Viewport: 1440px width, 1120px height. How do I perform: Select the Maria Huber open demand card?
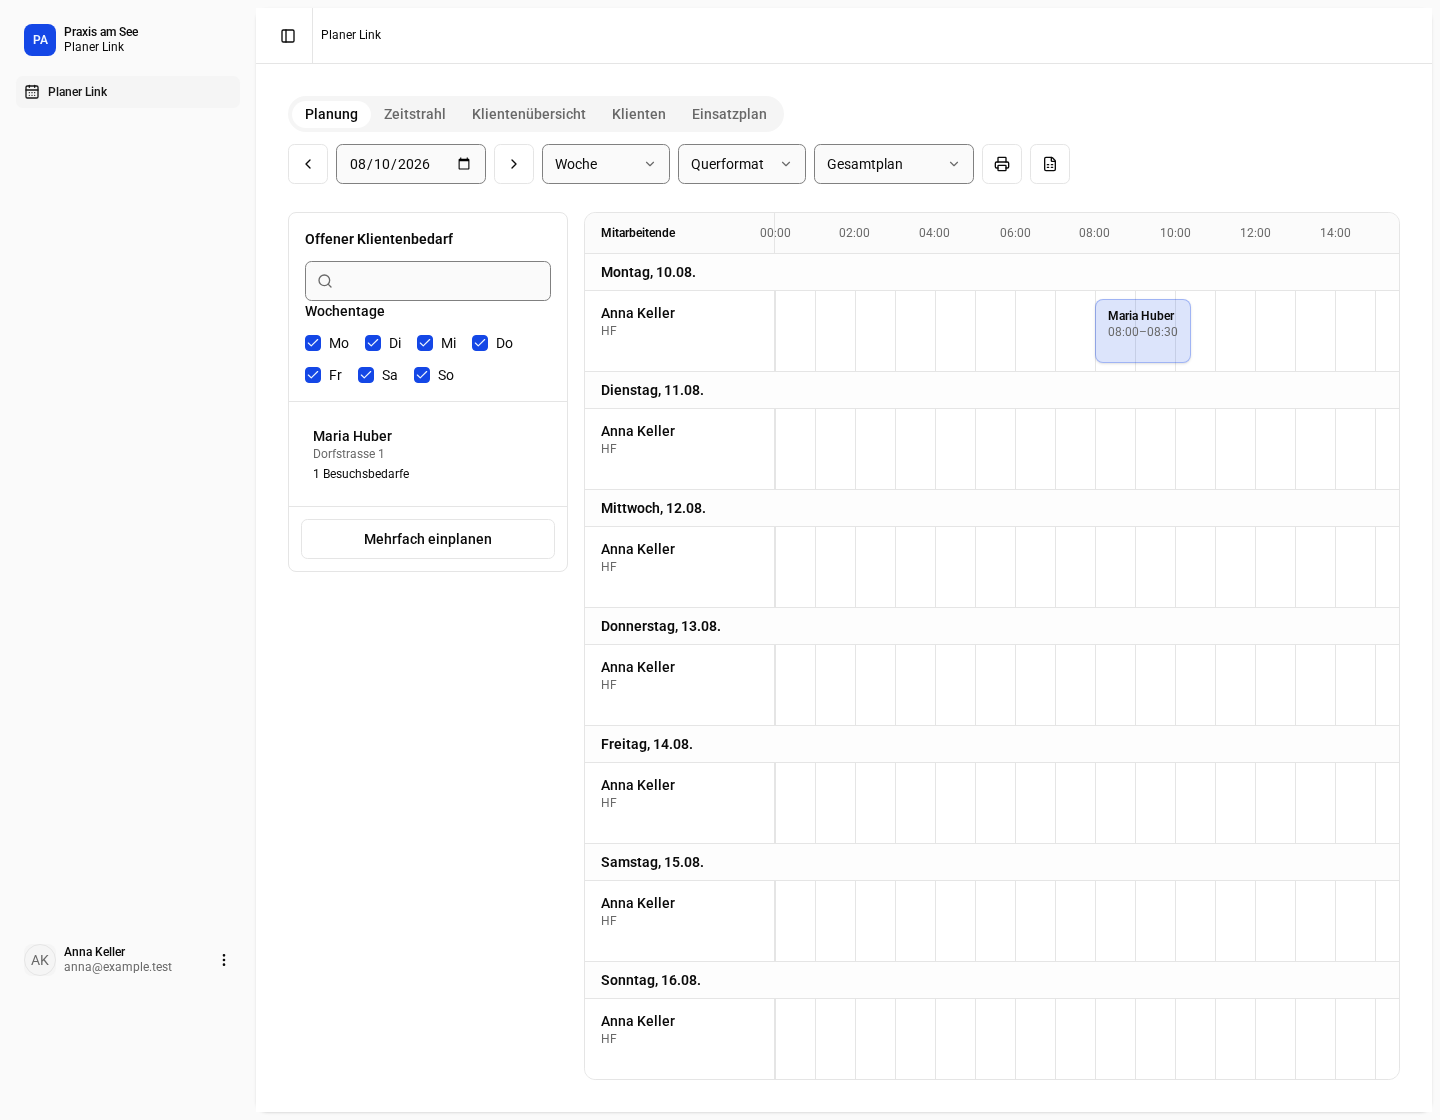[428, 454]
